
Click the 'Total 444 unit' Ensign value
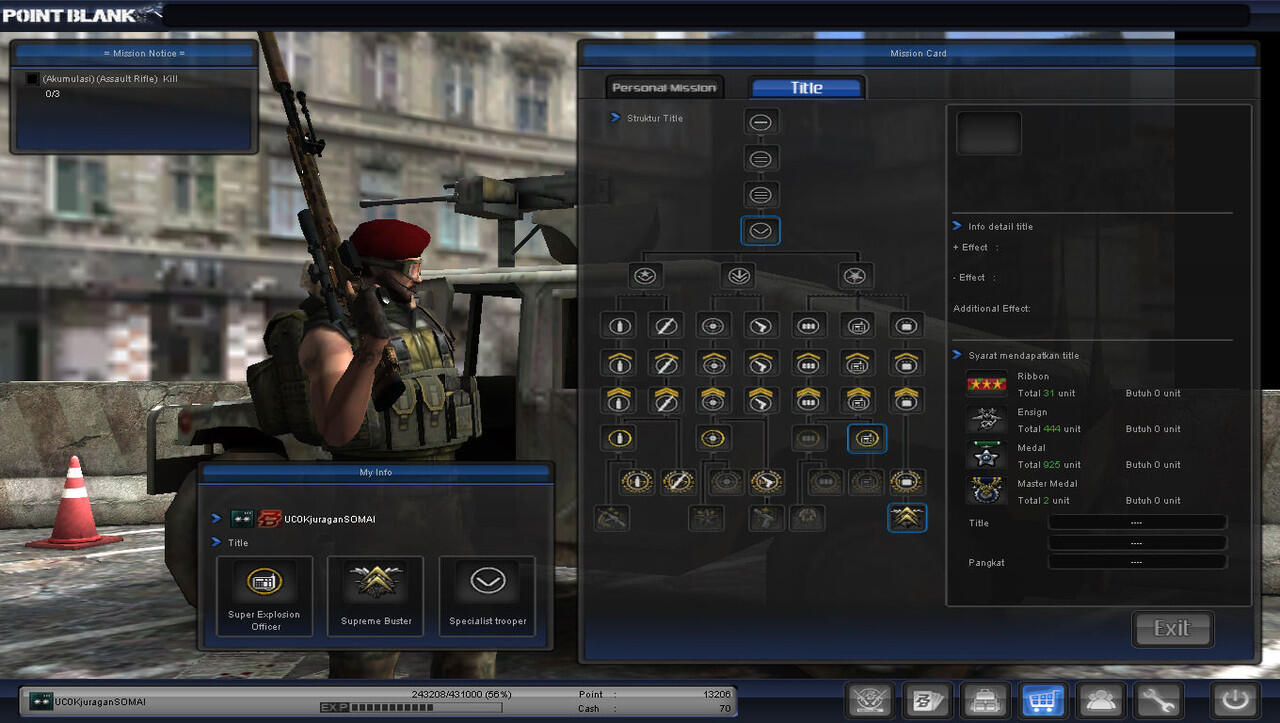[1049, 429]
